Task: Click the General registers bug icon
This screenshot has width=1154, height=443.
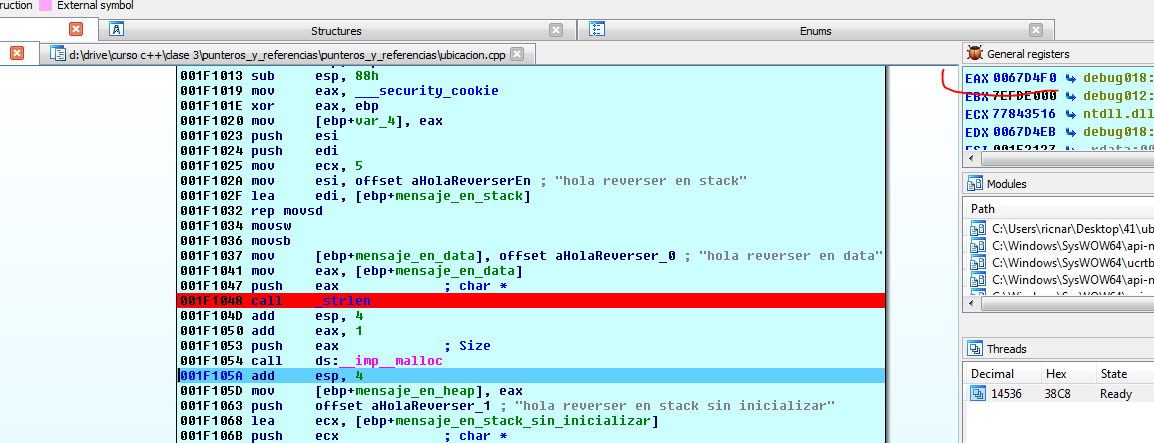Action: [973, 54]
